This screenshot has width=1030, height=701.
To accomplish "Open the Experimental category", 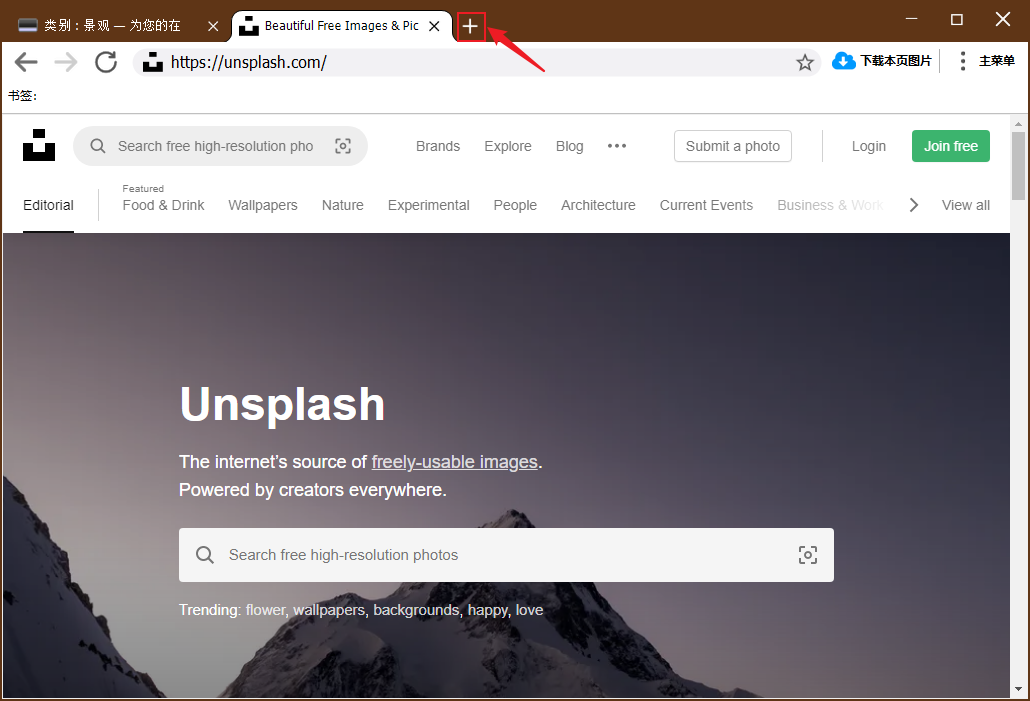I will tap(428, 205).
